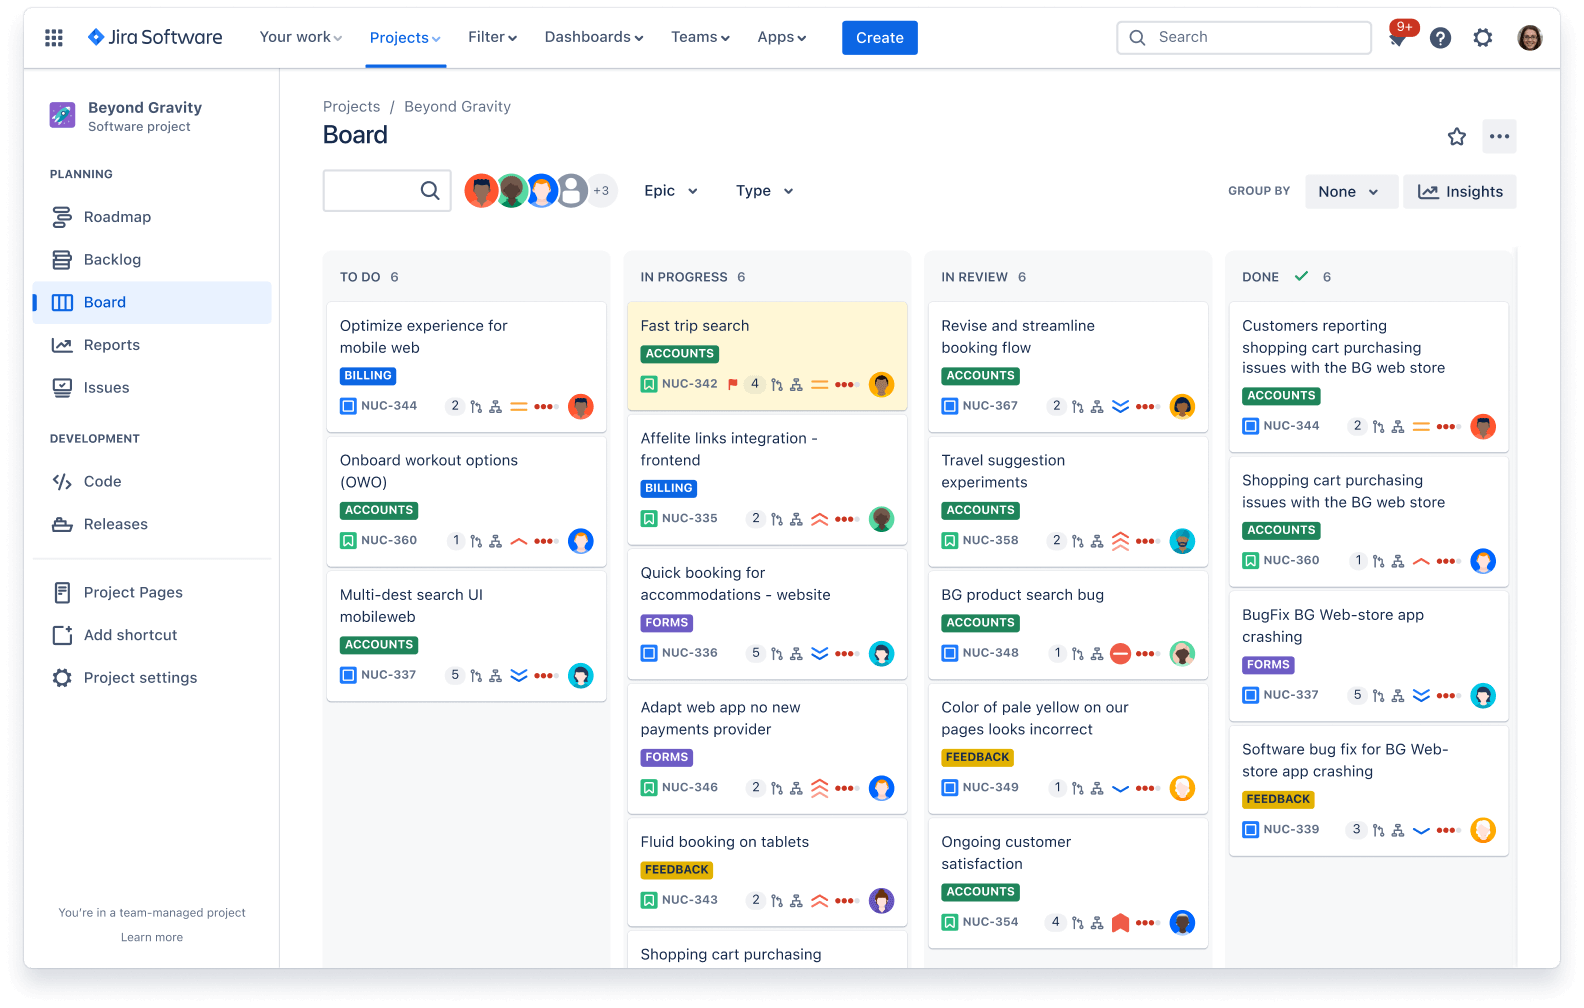Click the notifications icon with 9+ badge

point(1398,38)
